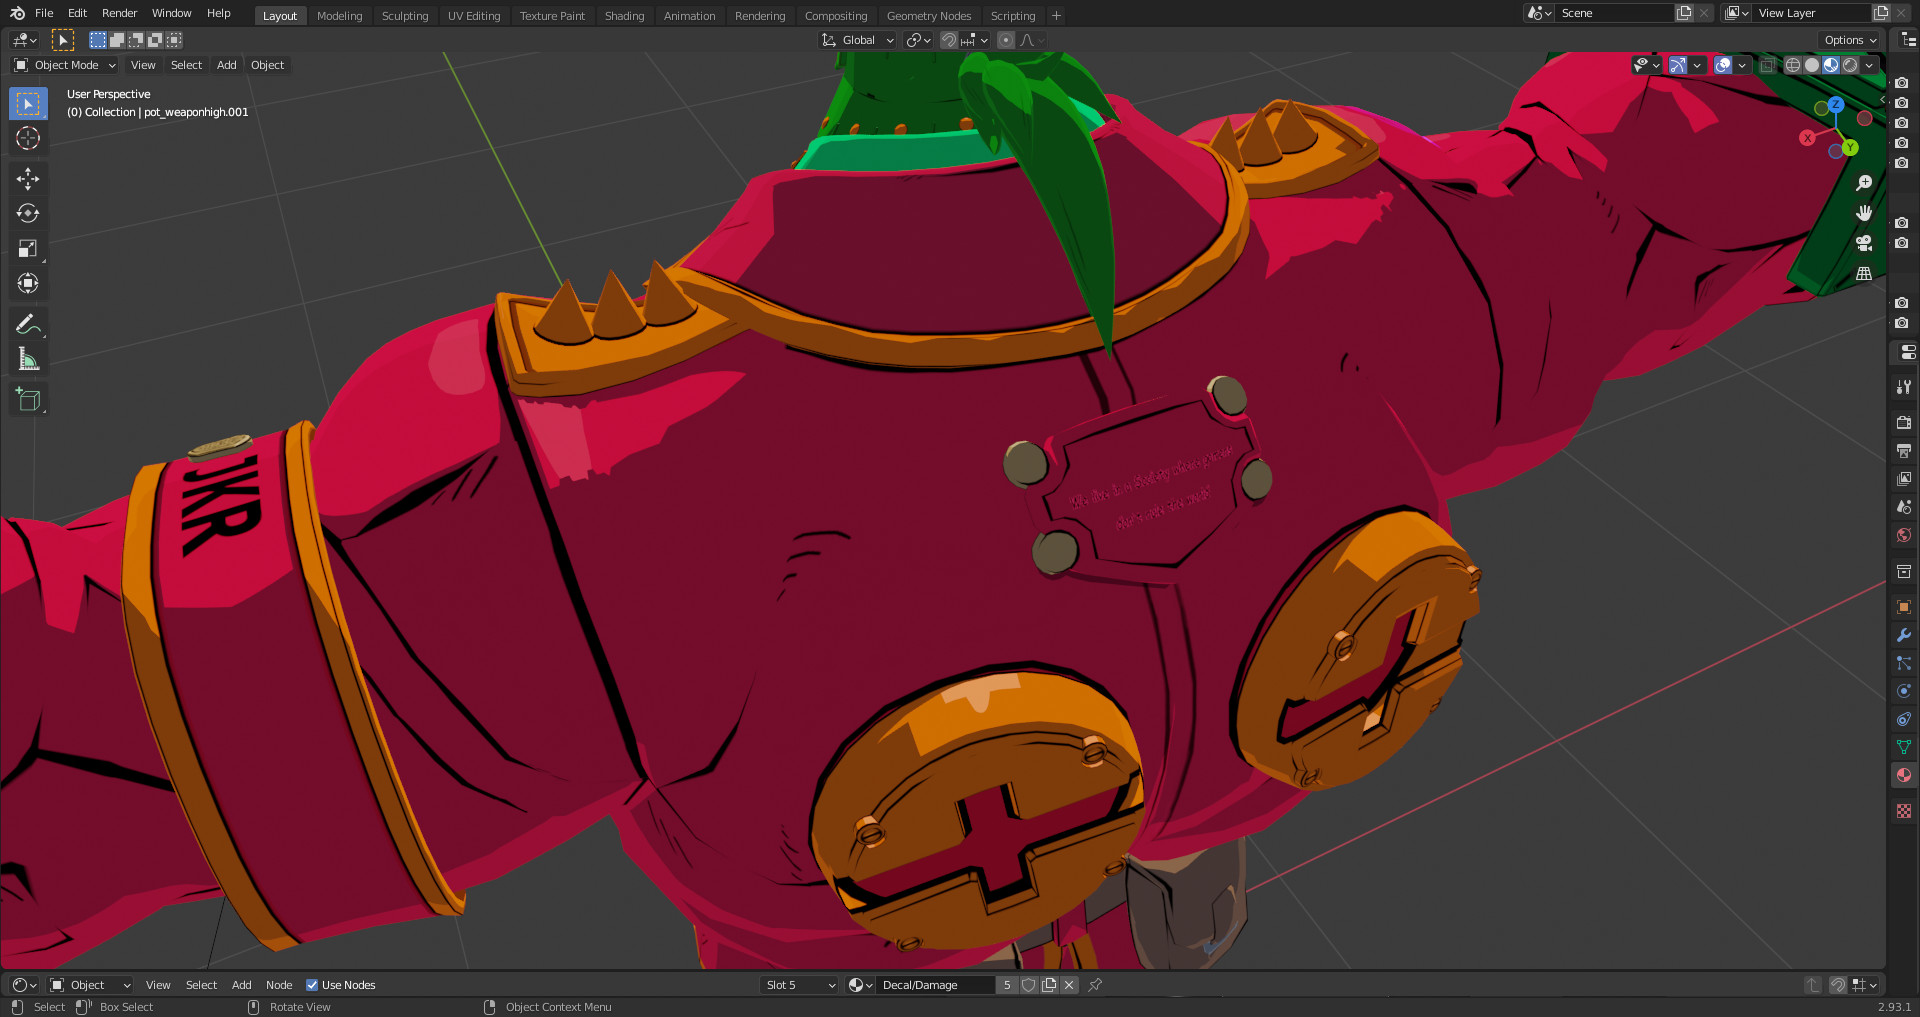Viewport: 1920px width, 1017px height.
Task: Switch to the Shading workspace tab
Action: 624,16
